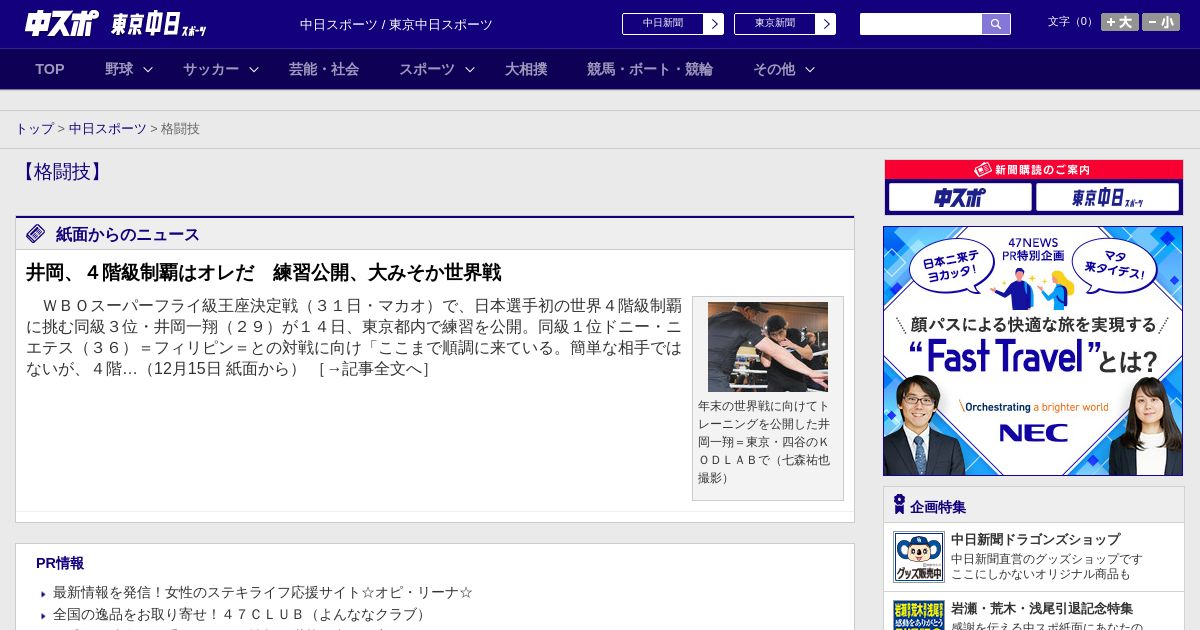Viewport: 1200px width, 630px height.
Task: Click the 企画特集 ribbon icon
Action: 899,505
